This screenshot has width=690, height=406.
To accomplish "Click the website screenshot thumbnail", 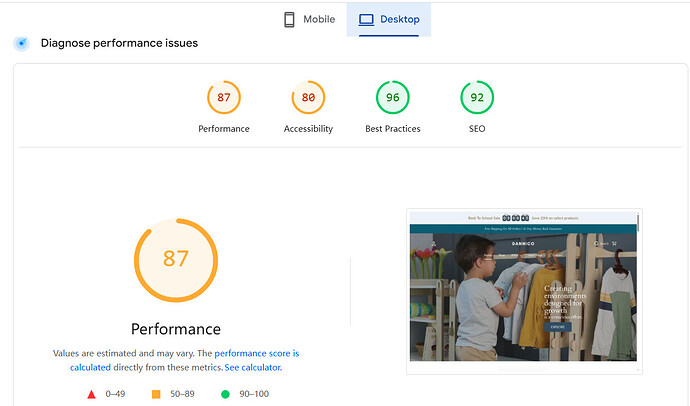I will click(524, 290).
